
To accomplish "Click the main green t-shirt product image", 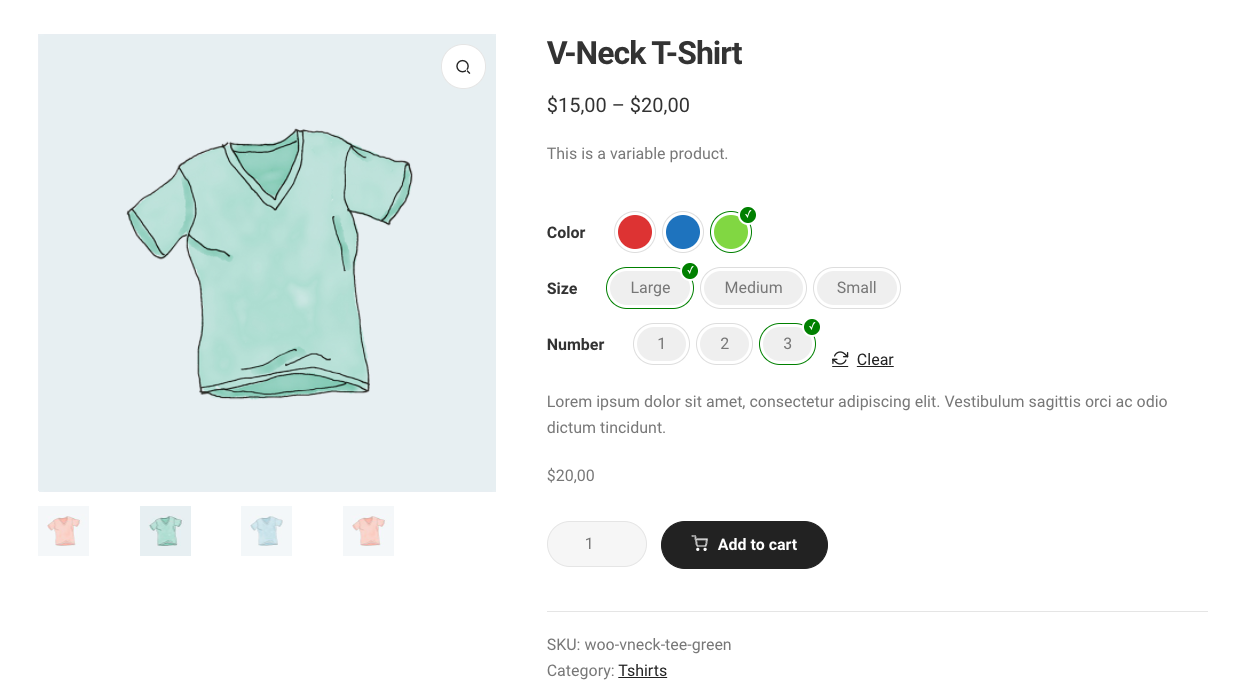I will coord(267,263).
